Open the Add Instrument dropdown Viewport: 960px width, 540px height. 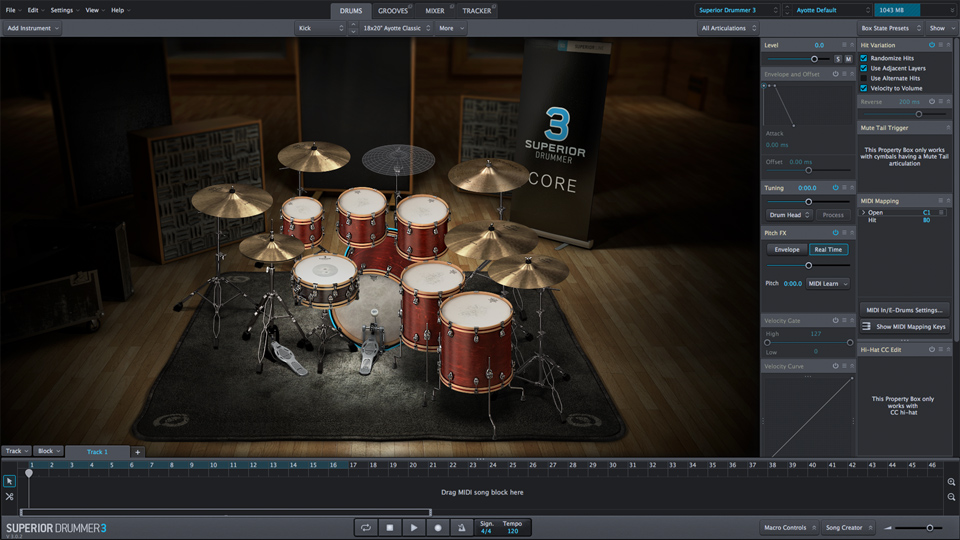tap(32, 28)
